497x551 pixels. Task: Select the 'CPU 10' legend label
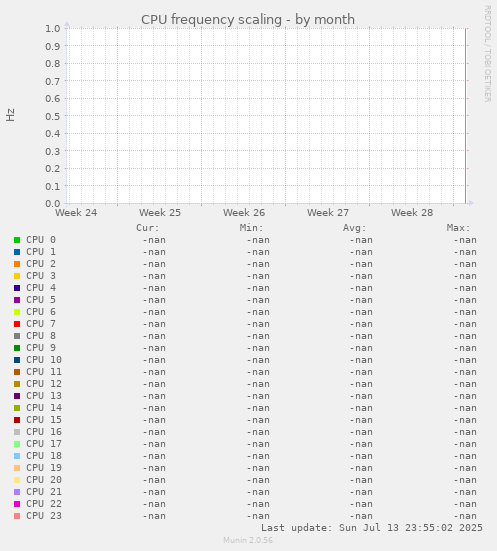pos(44,360)
